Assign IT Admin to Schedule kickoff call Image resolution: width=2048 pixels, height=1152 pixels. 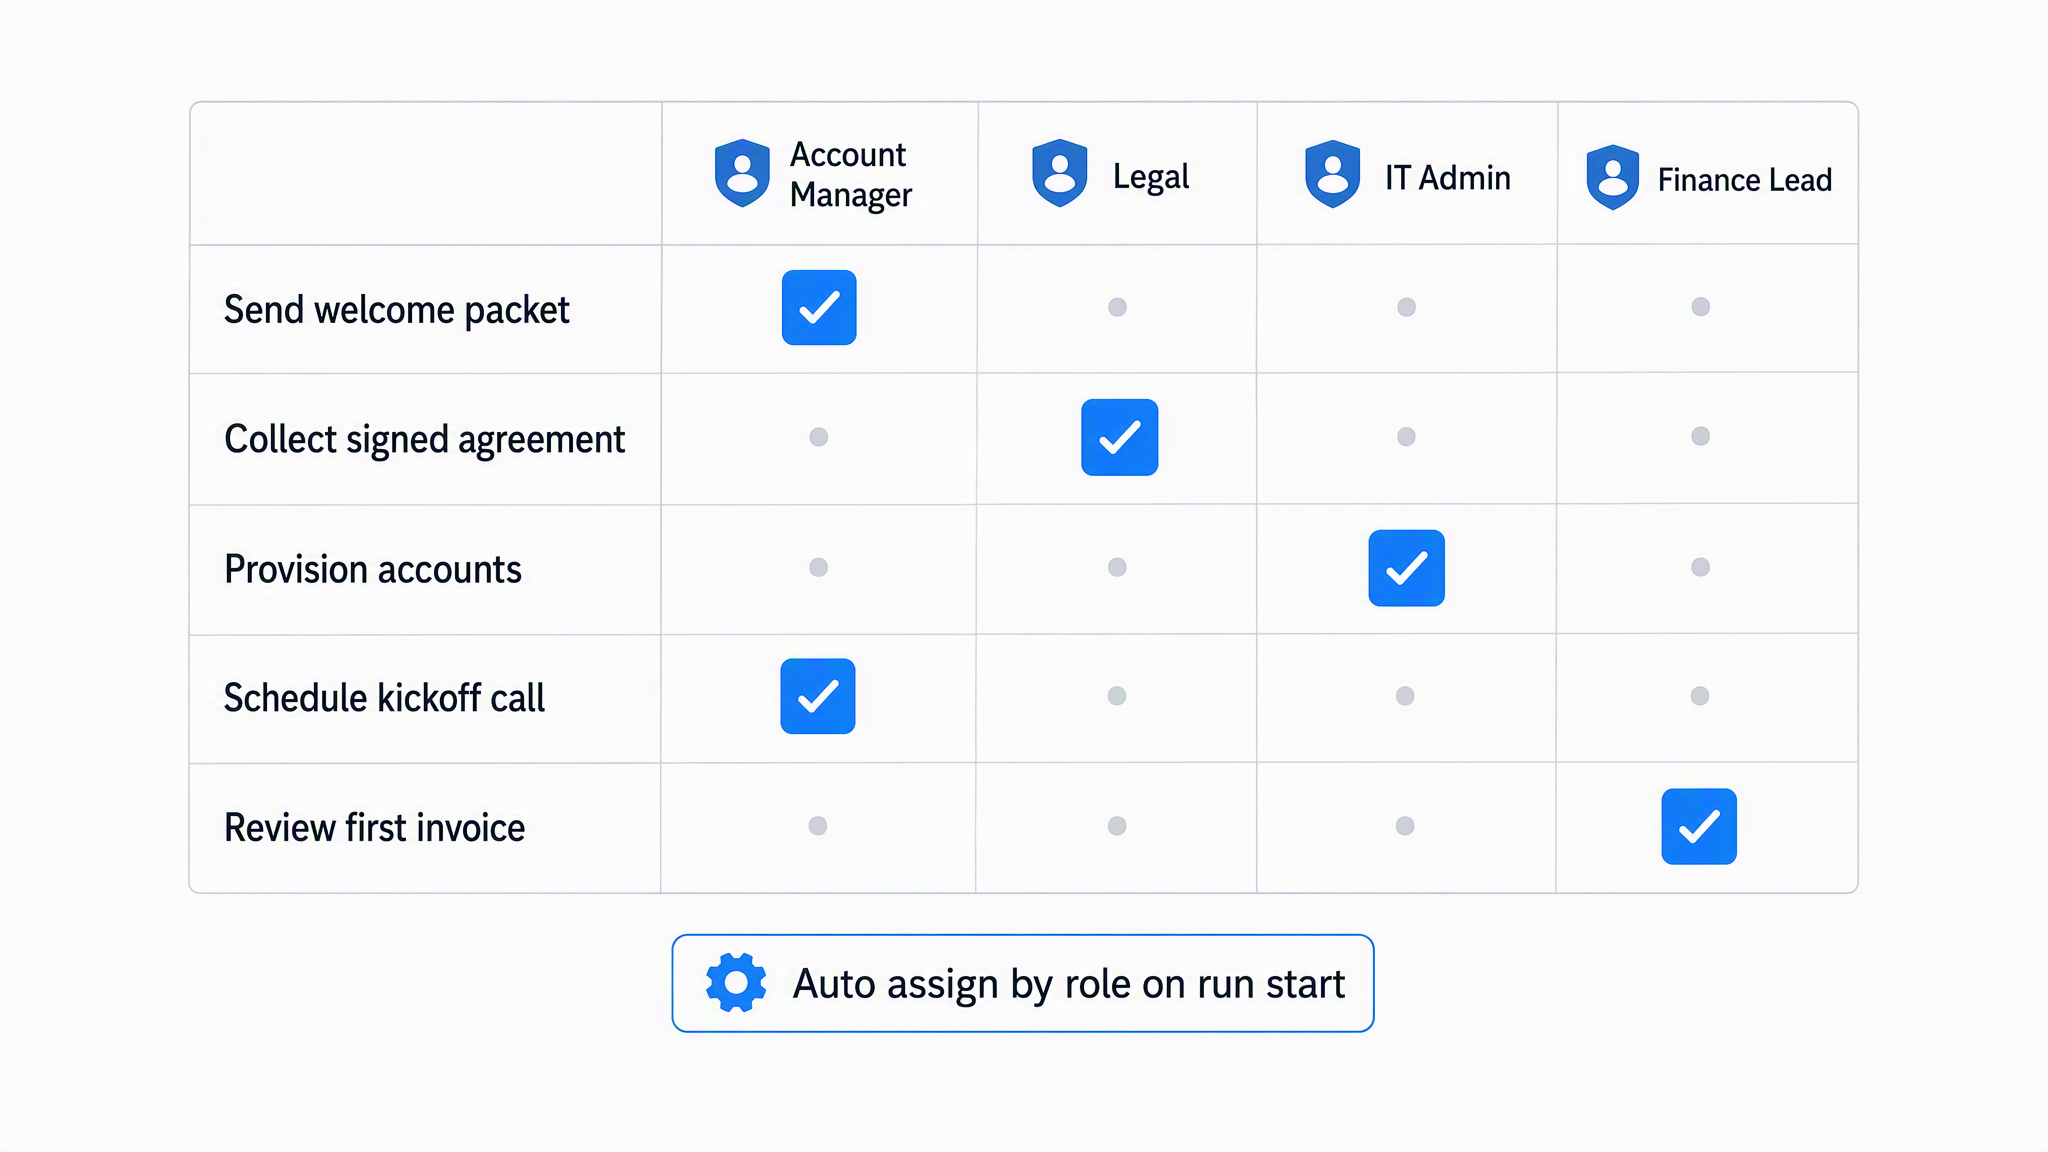coord(1405,696)
